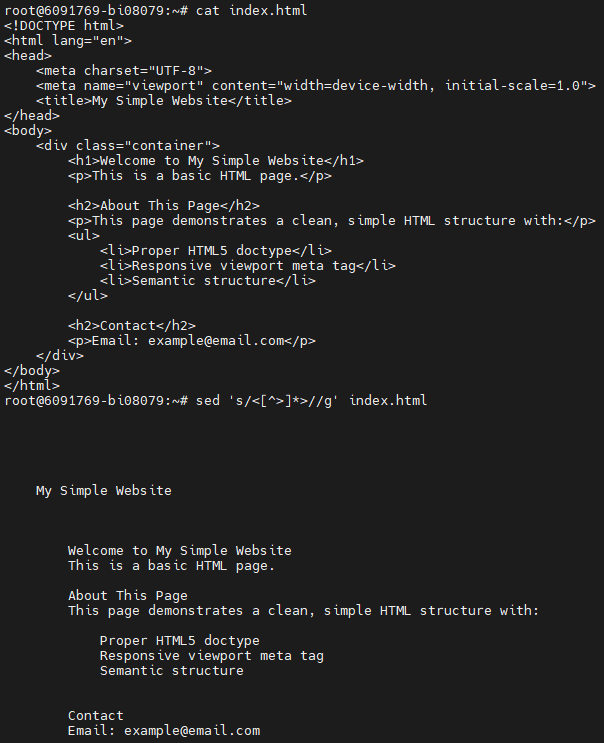Click the h2 "About This Page" source line

pyautogui.click(x=164, y=206)
